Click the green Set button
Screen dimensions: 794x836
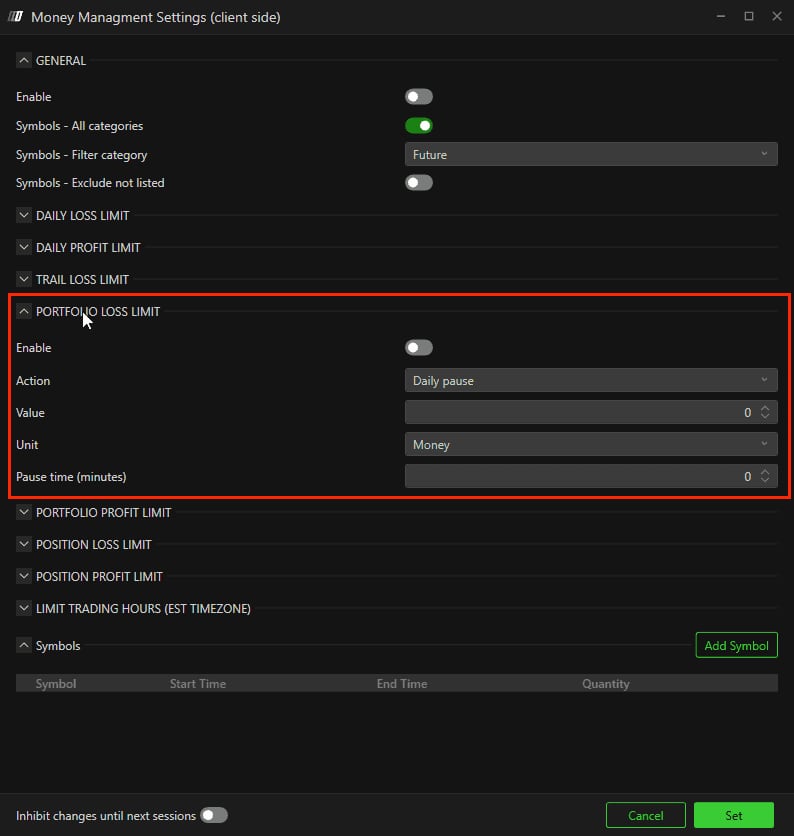734,815
